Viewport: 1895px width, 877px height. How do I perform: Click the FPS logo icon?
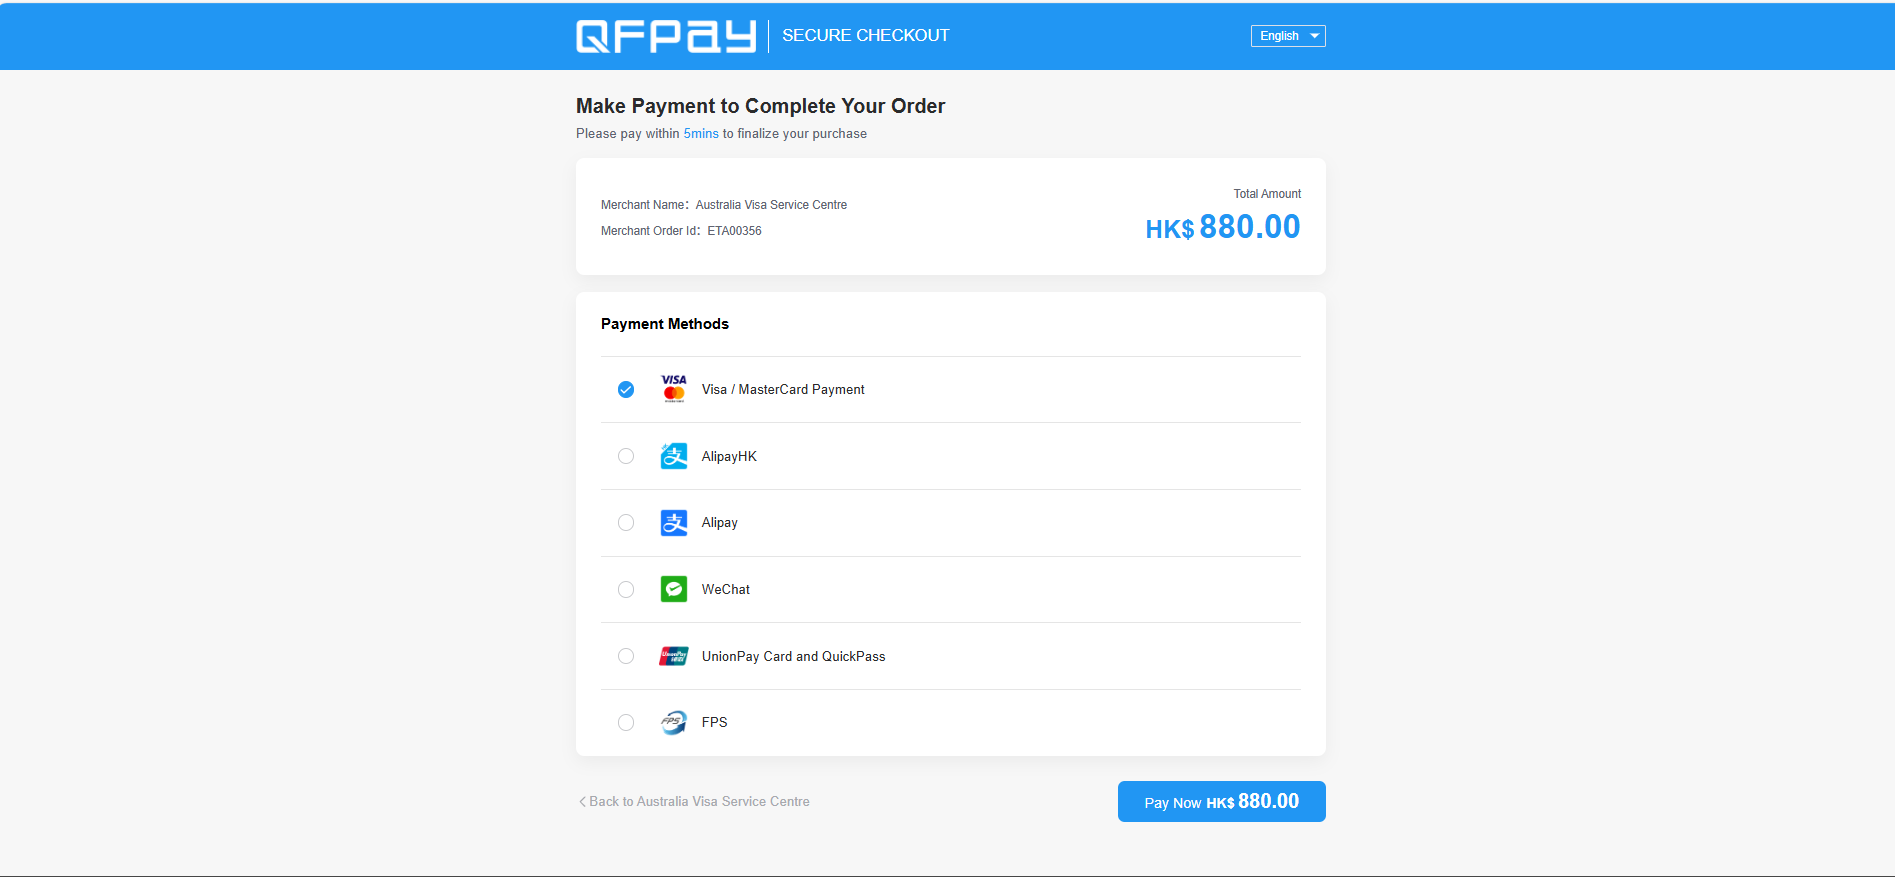[x=674, y=722]
